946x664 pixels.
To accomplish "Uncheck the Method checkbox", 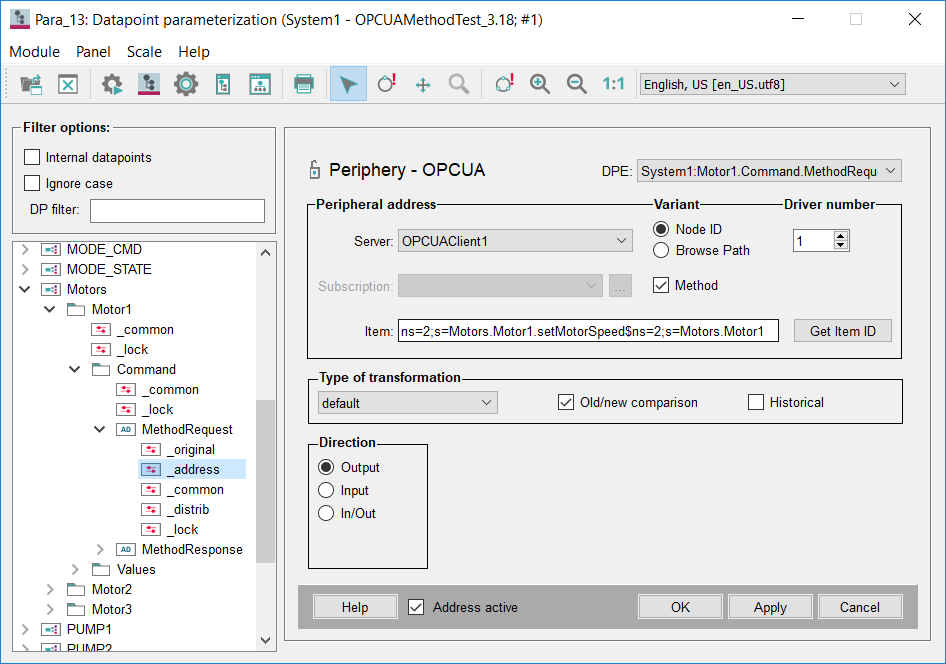I will coord(661,285).
